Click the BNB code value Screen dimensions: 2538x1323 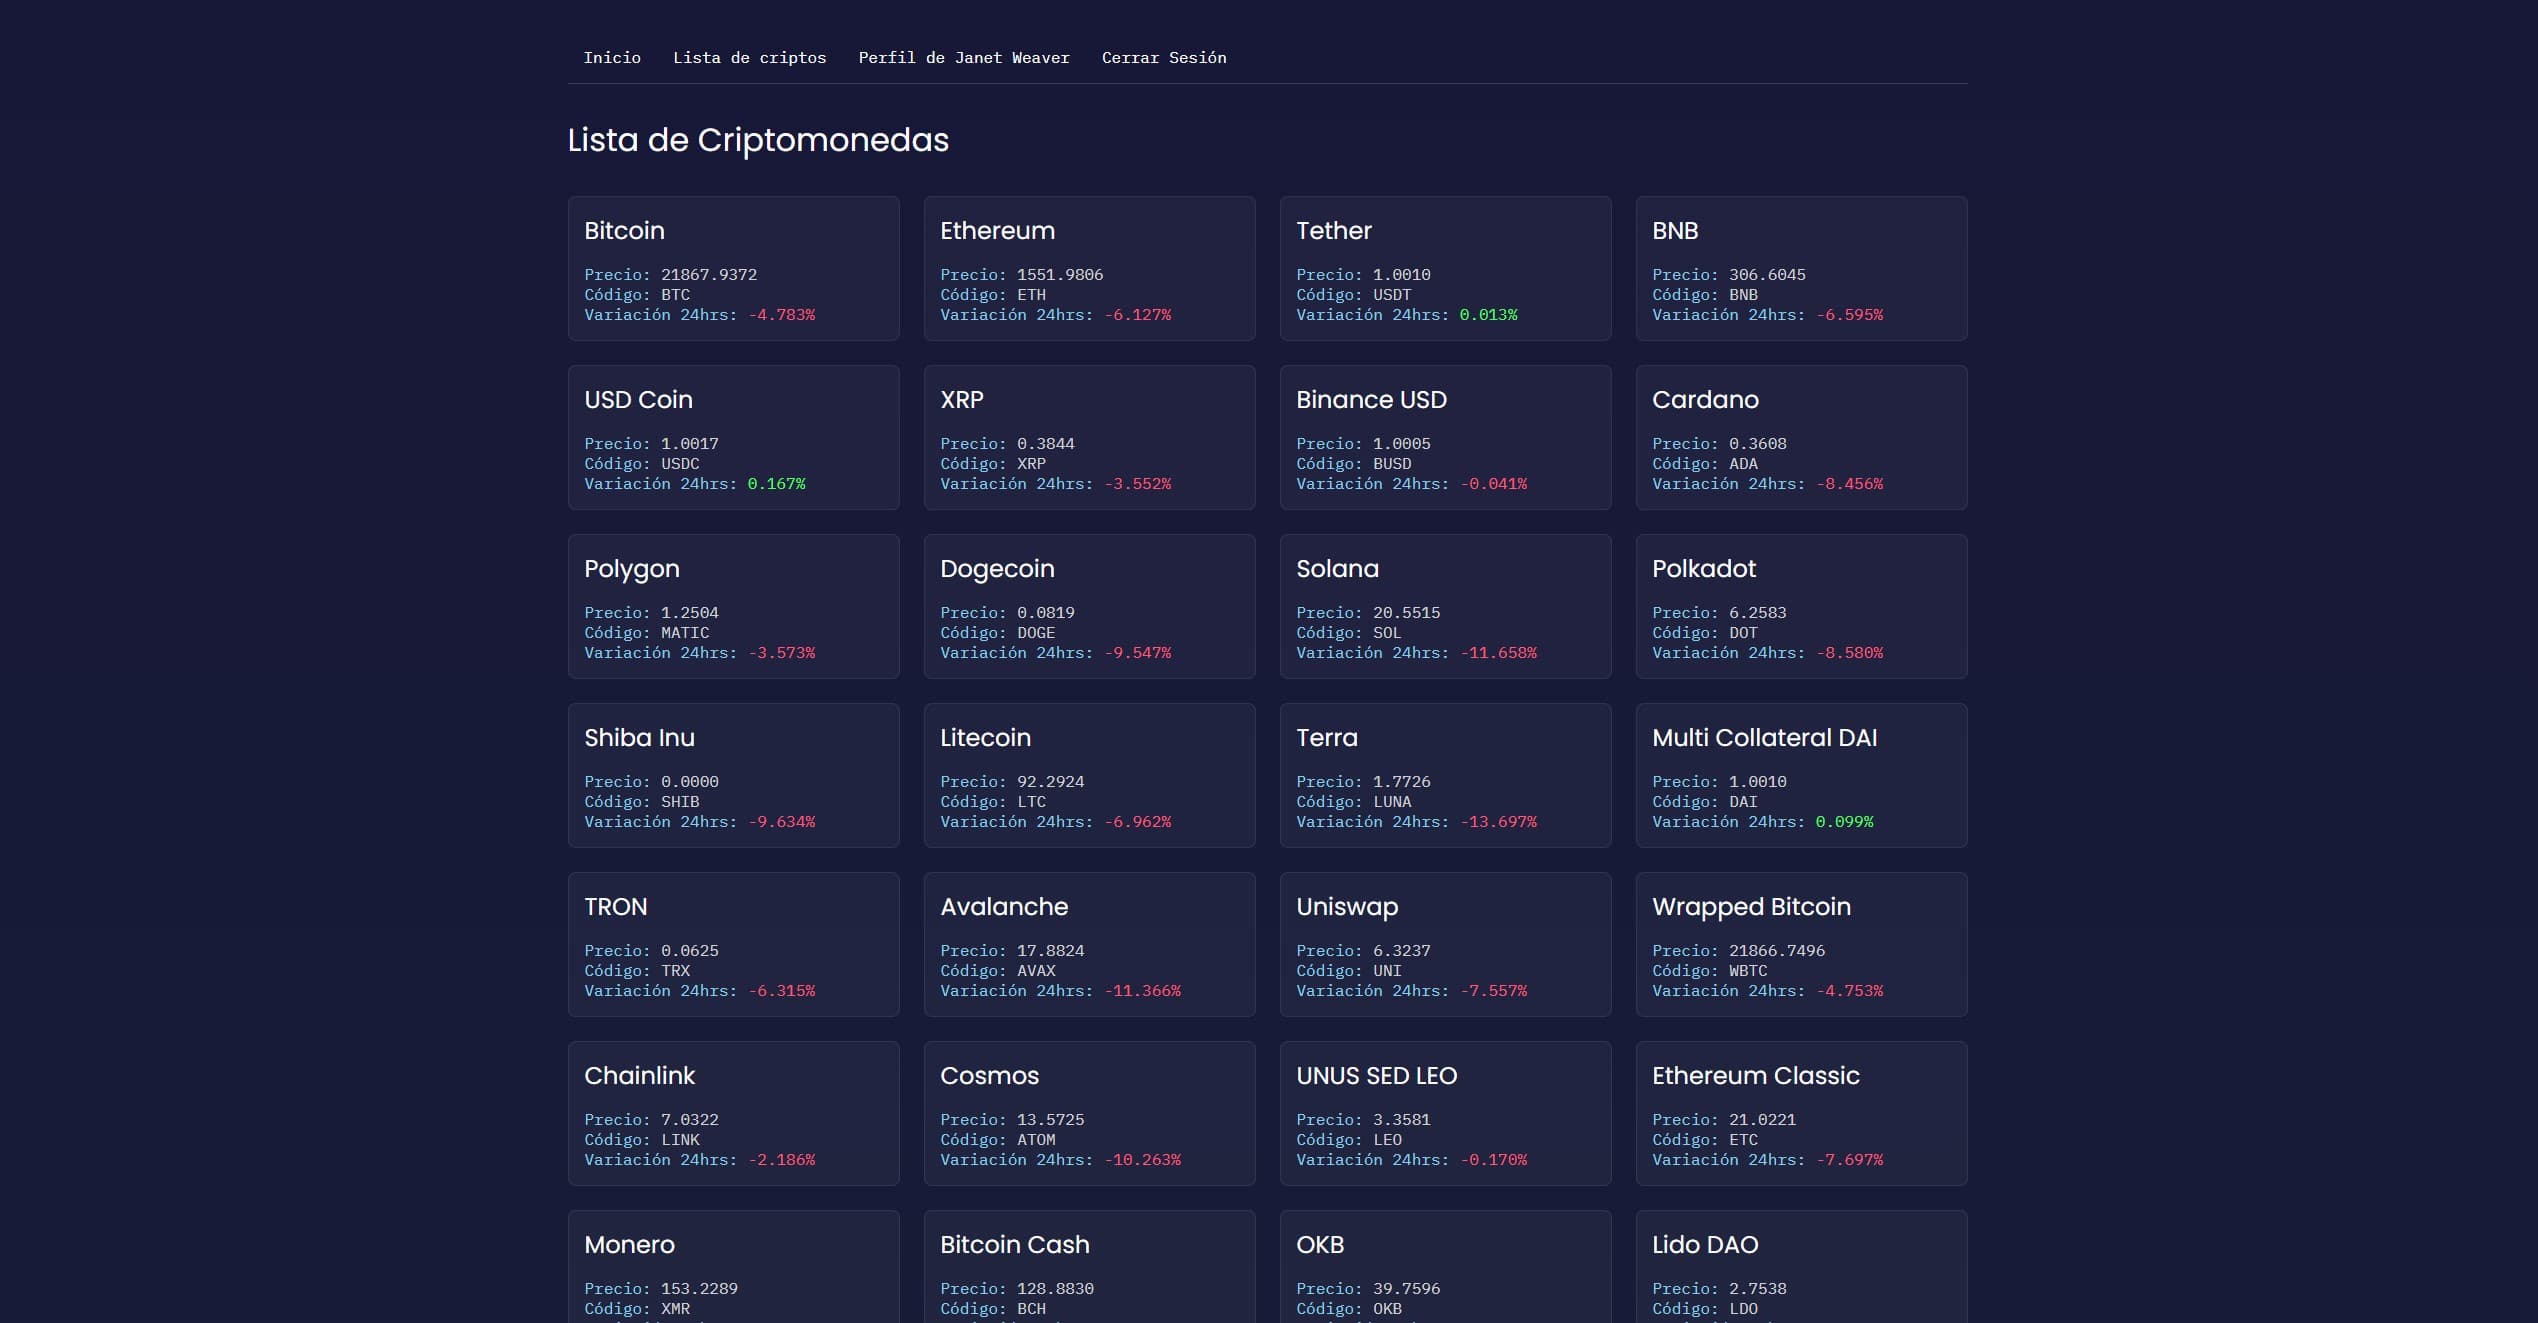(x=1743, y=295)
